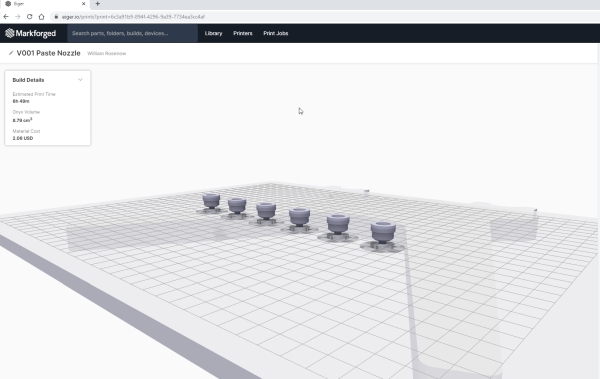Screen dimensions: 600x379
Task: Click the browser address bar URL
Action: pyautogui.click(x=133, y=17)
